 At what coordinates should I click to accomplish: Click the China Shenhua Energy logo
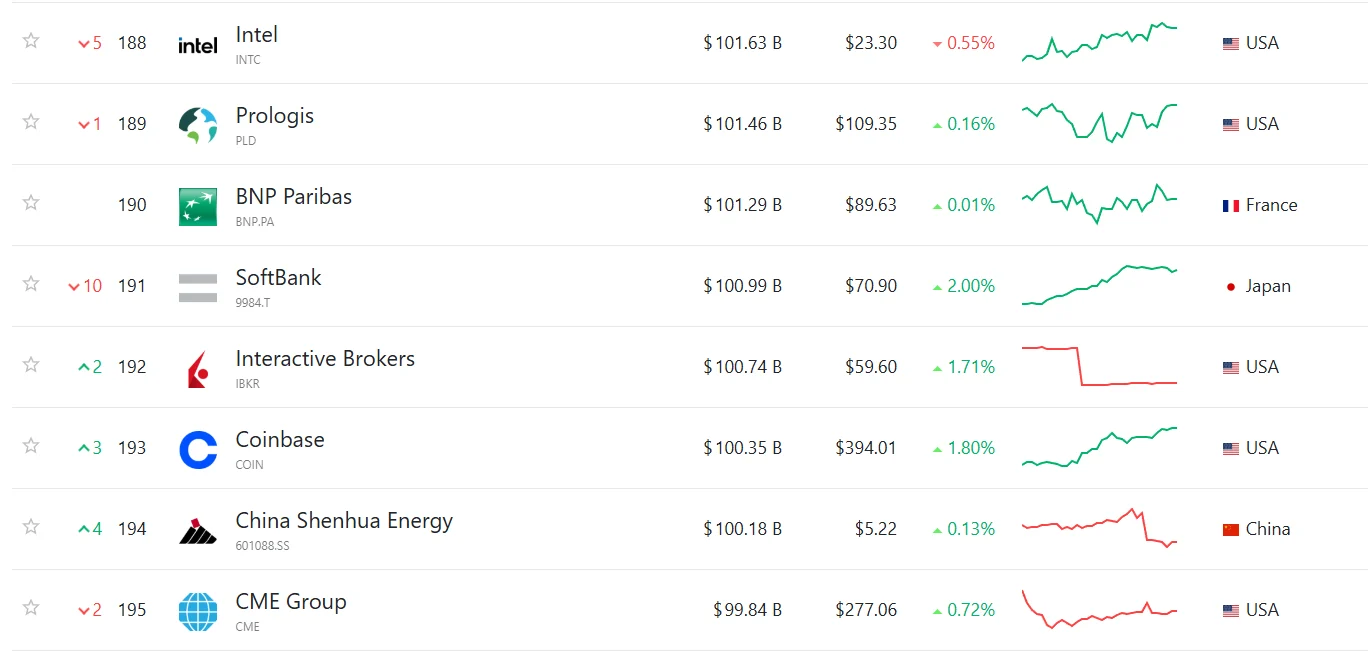[197, 530]
